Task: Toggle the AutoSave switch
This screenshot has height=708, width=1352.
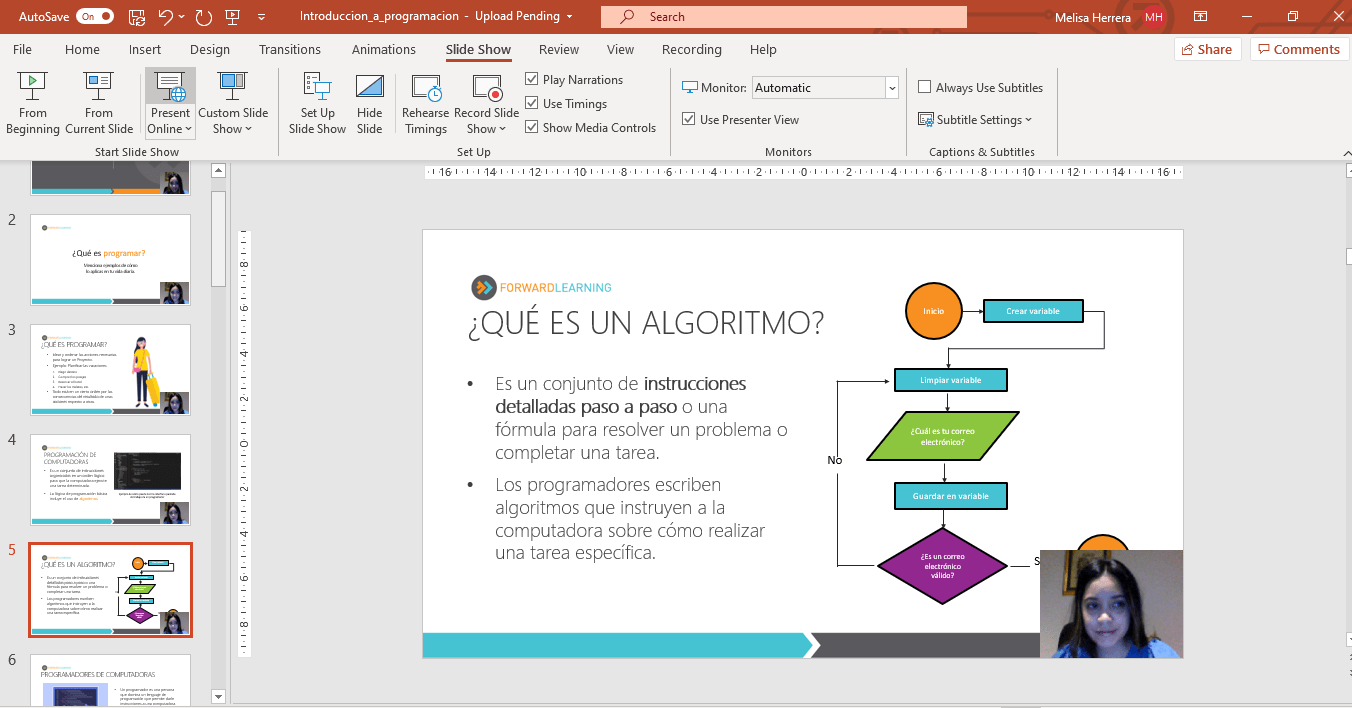Action: coord(95,16)
